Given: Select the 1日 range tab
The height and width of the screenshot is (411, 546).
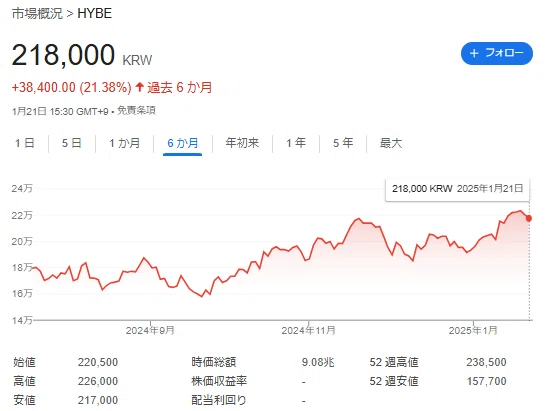Looking at the screenshot, I should 25,143.
